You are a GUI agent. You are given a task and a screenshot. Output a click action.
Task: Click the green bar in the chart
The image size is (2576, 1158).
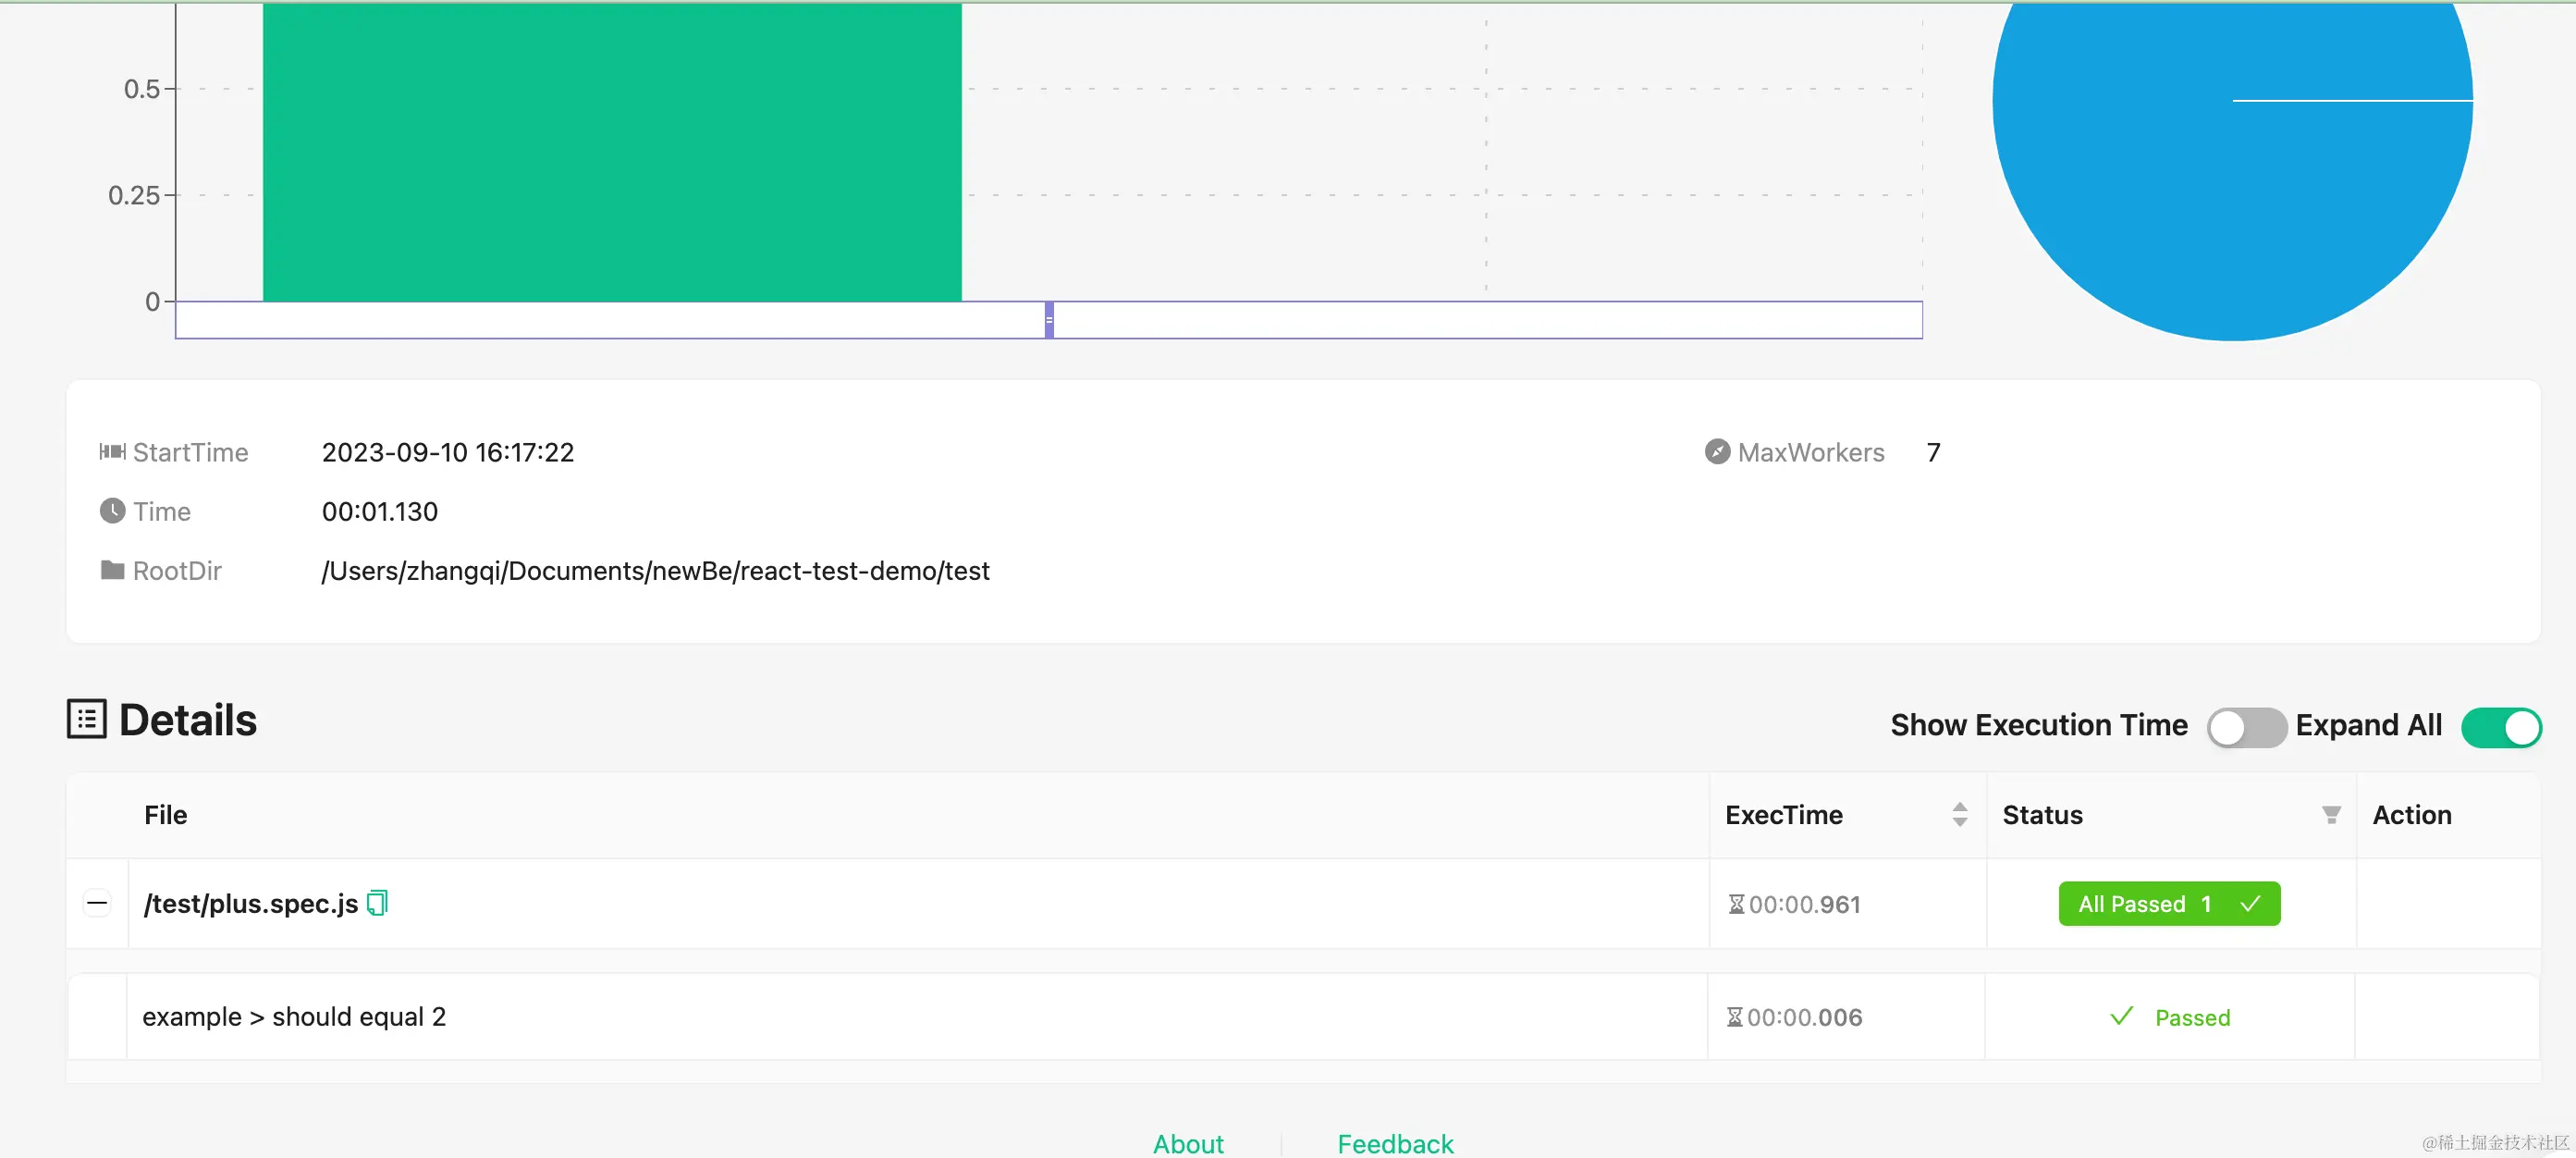point(612,150)
